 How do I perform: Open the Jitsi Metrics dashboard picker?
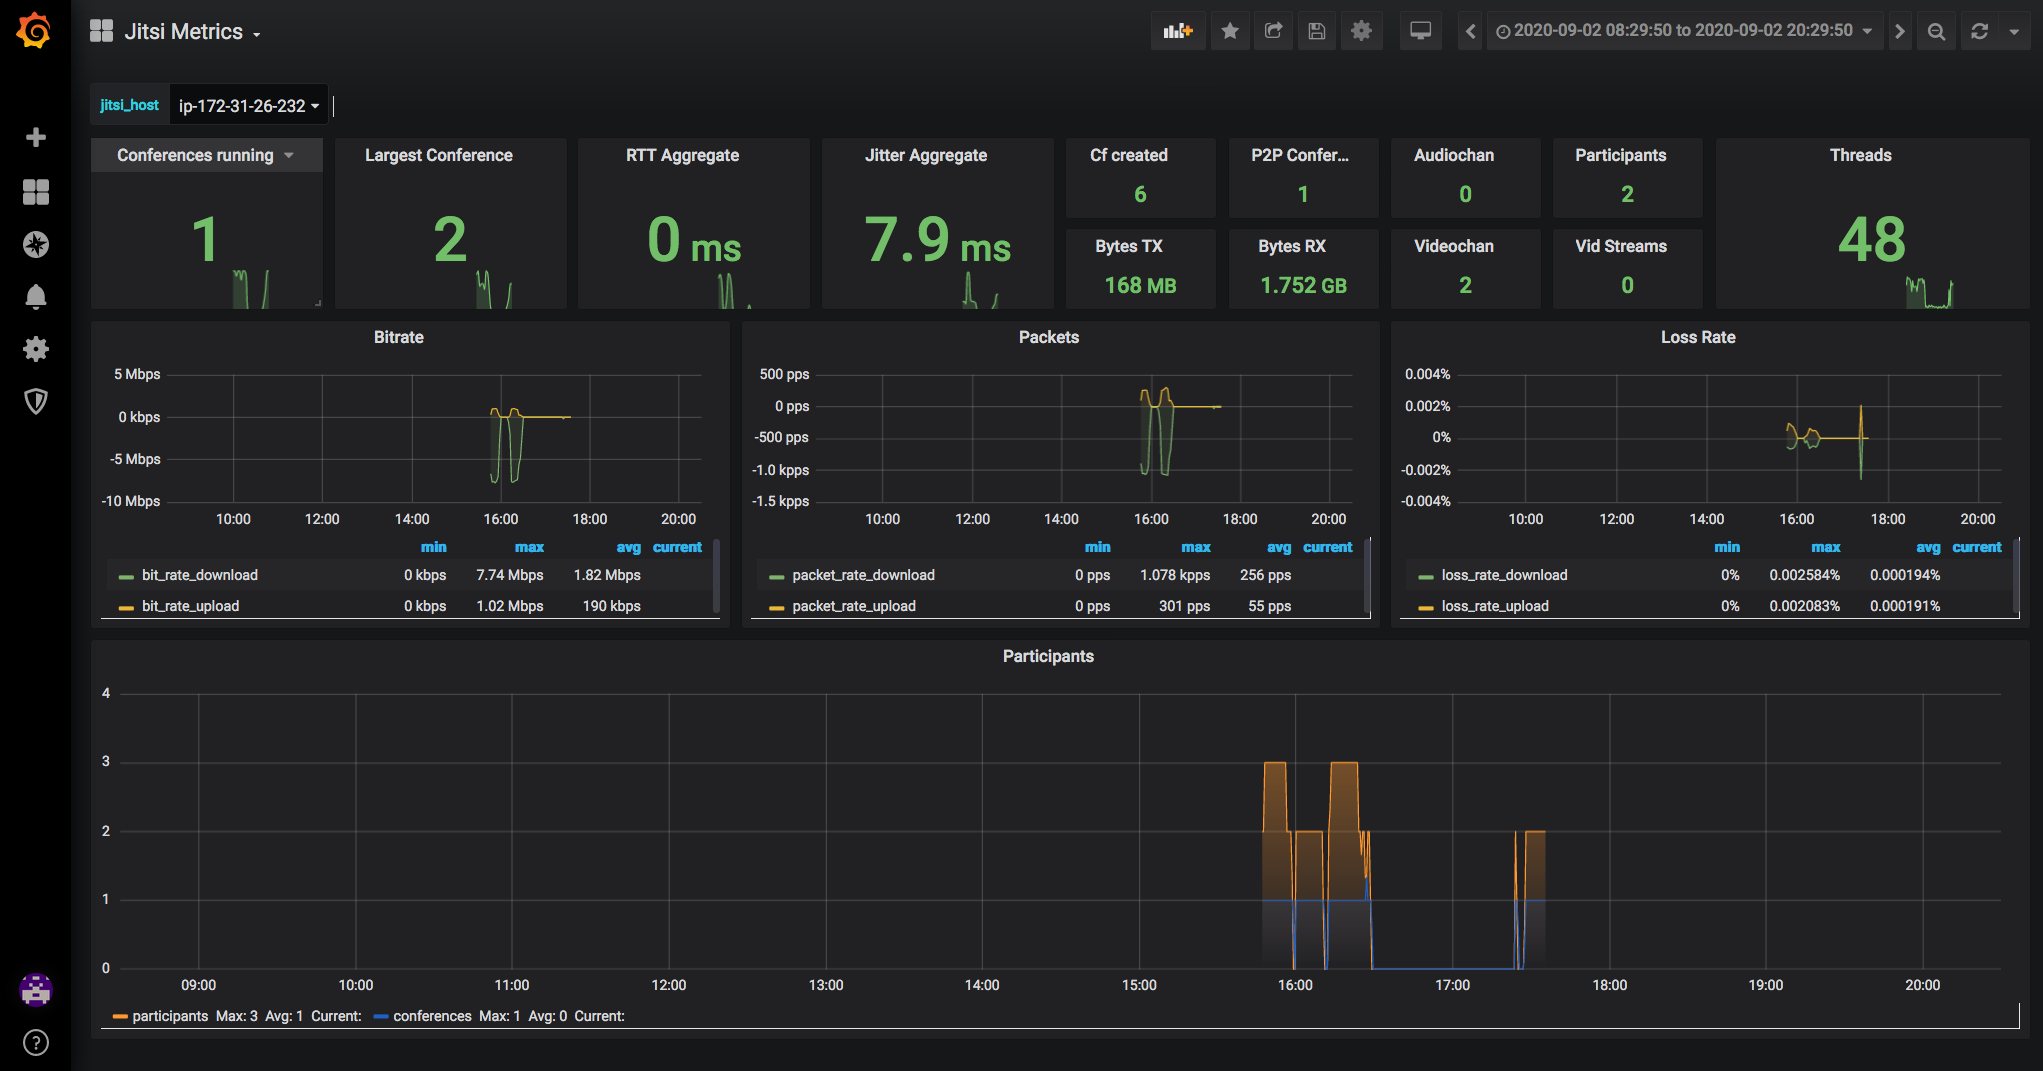(x=184, y=32)
